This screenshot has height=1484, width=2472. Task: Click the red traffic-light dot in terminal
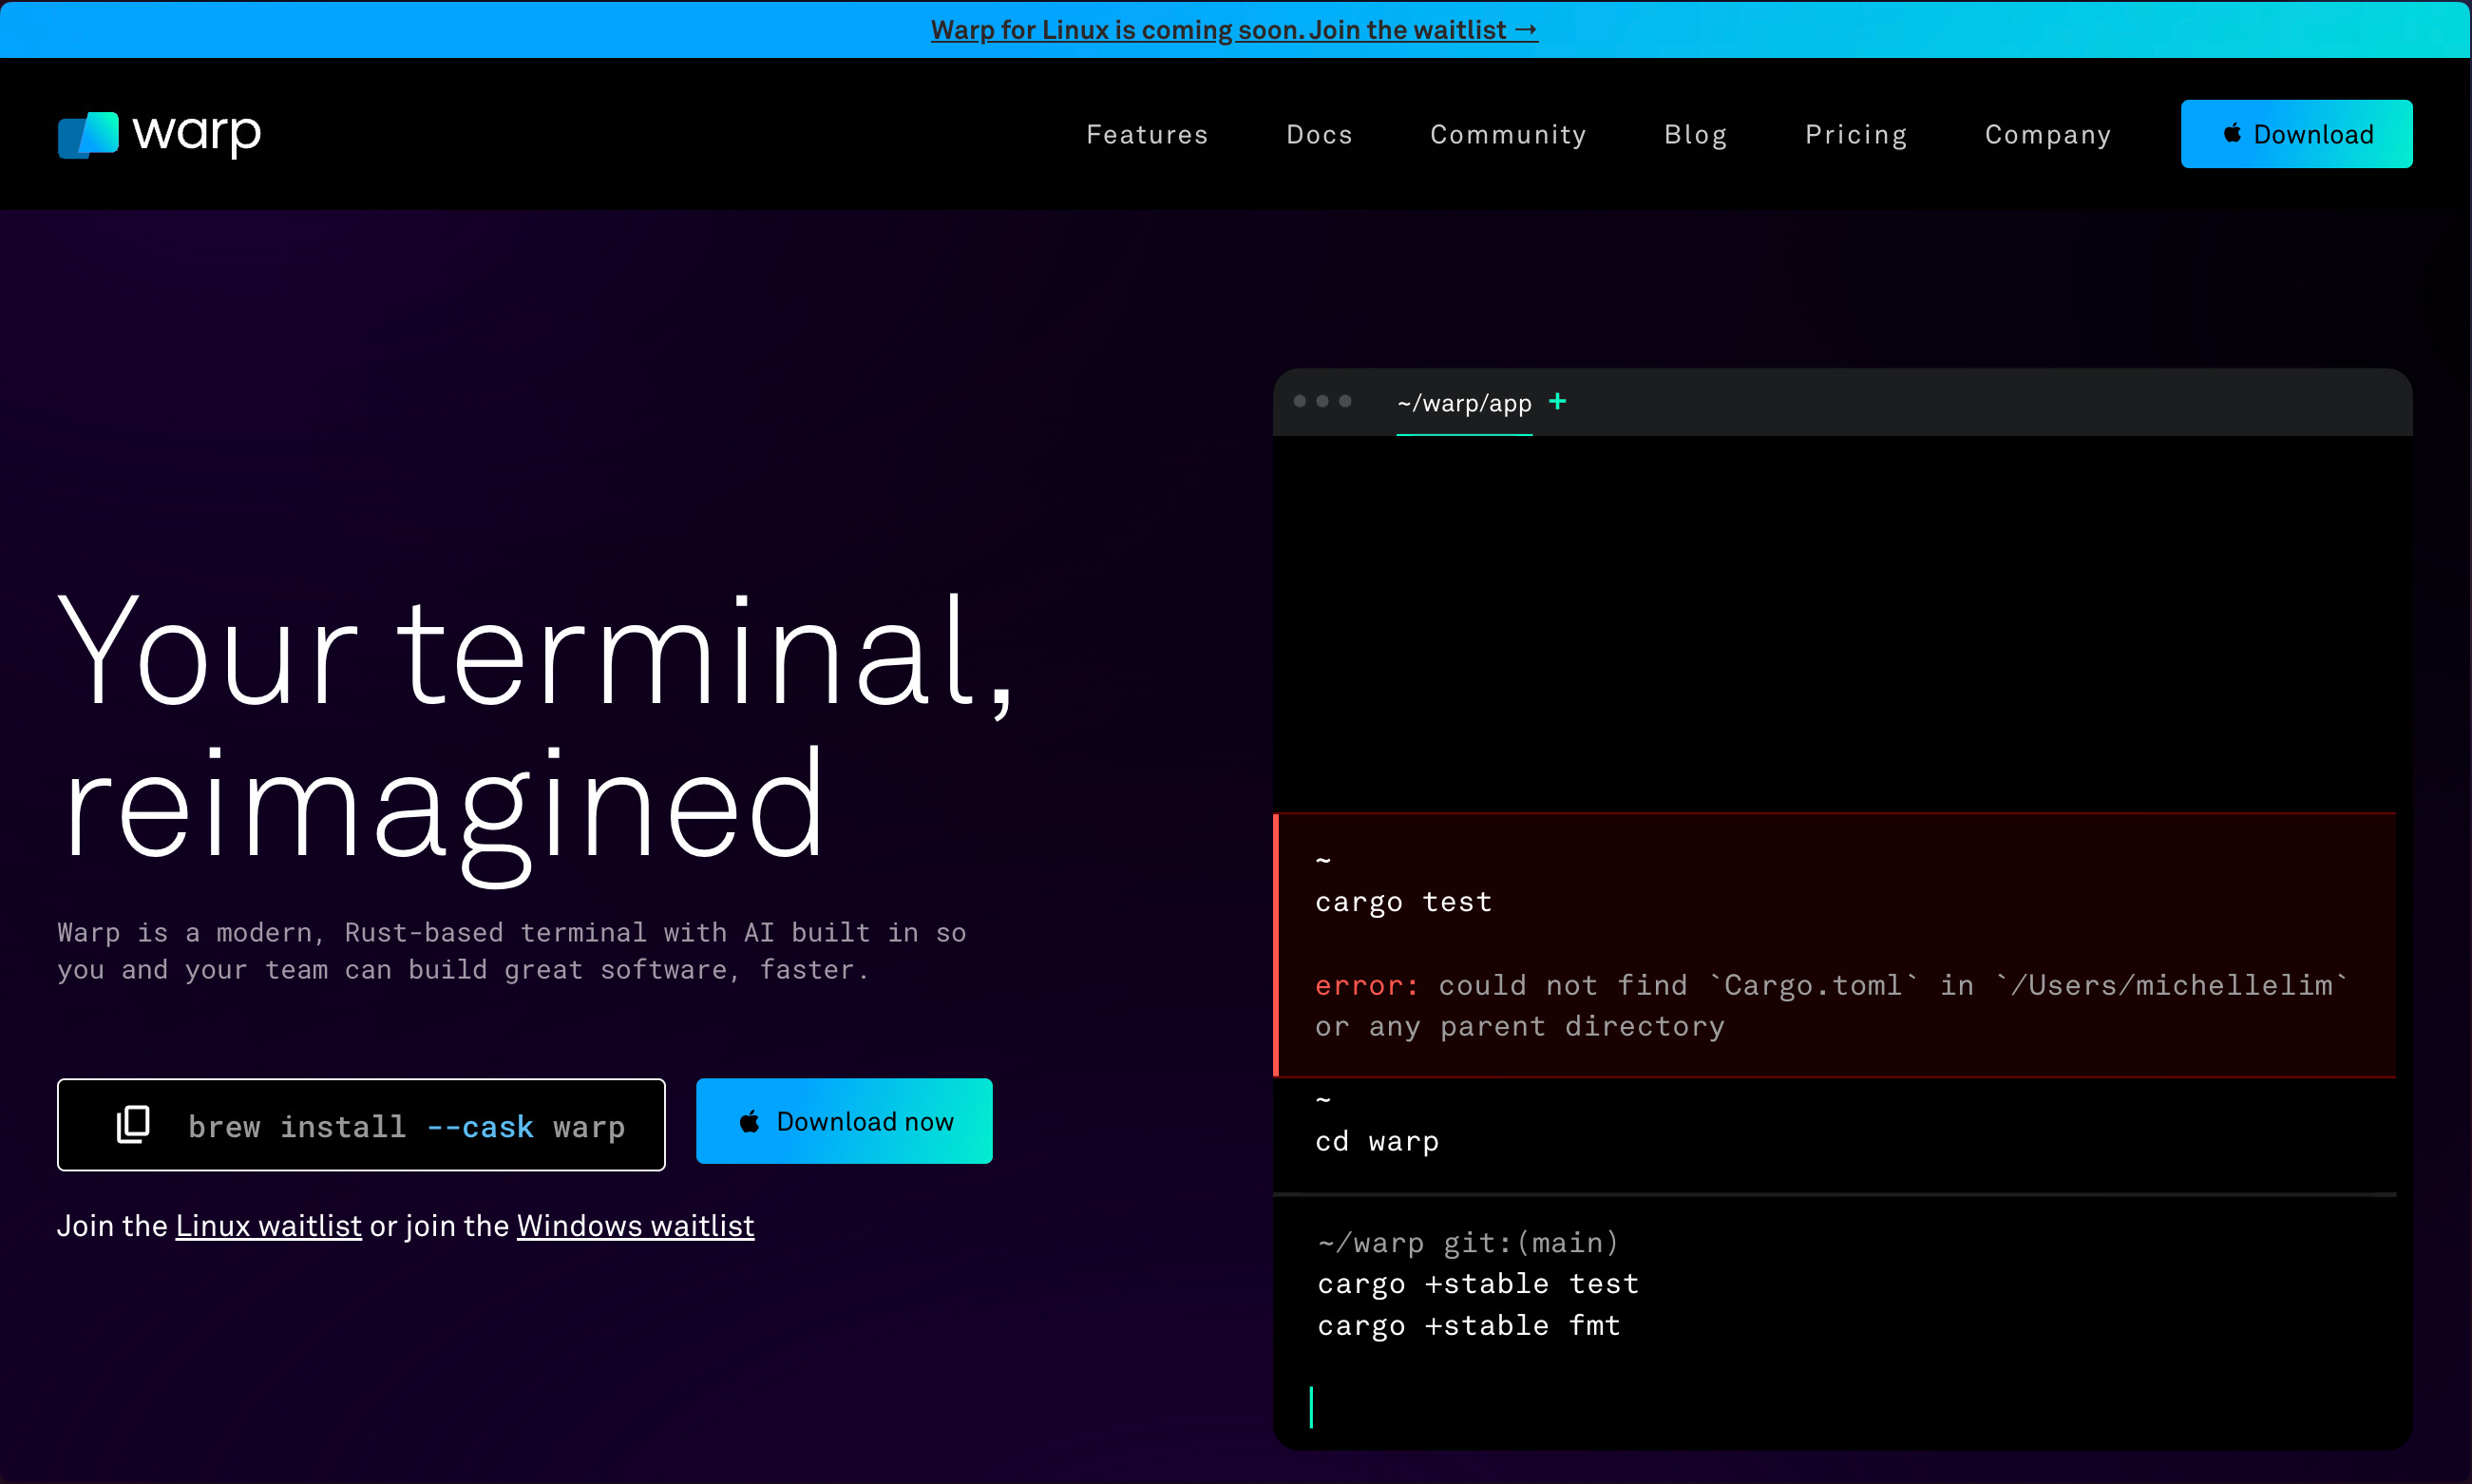point(1298,402)
